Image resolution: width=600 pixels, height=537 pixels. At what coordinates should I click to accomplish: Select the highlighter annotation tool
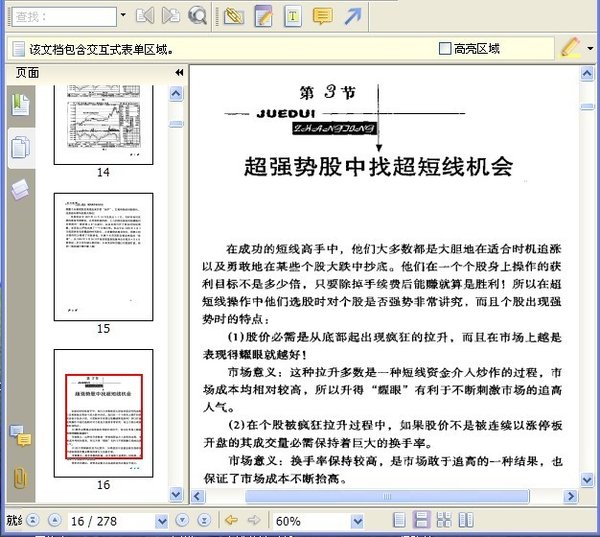click(233, 16)
